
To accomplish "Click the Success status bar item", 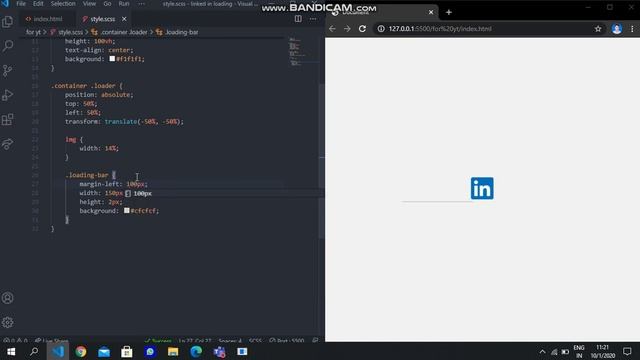I will pyautogui.click(x=158, y=340).
